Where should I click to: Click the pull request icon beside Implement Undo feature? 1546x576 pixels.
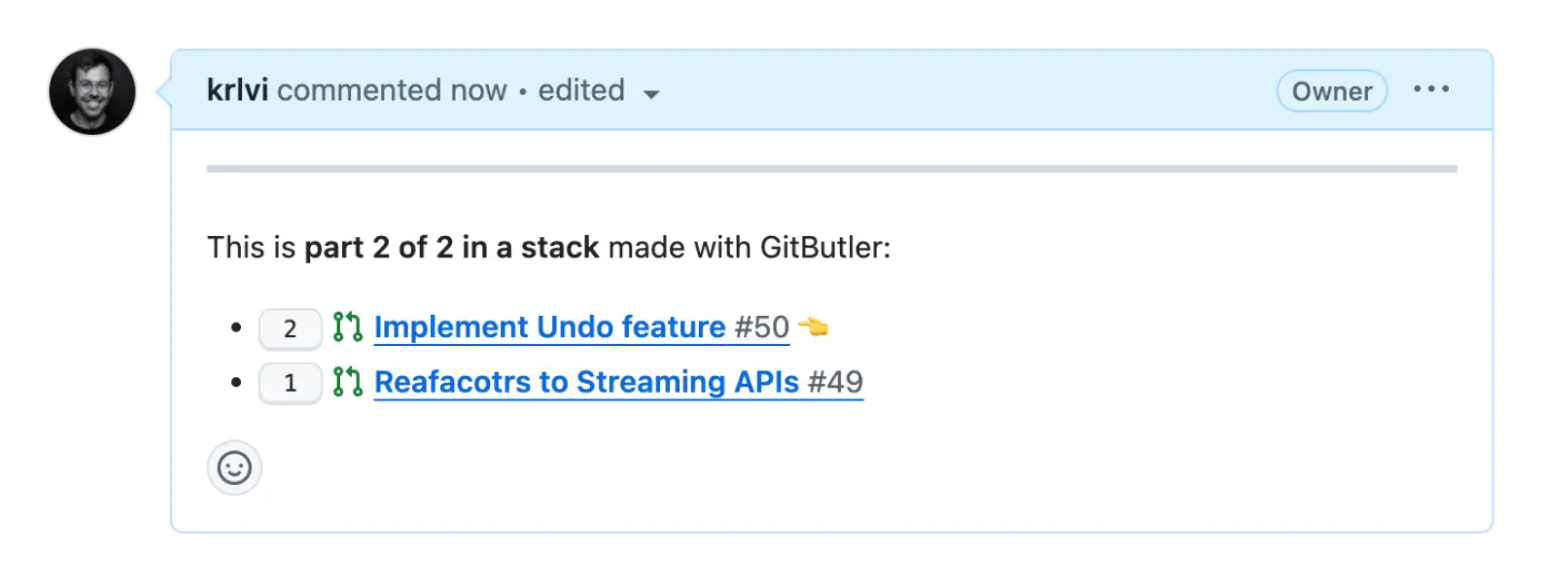point(347,327)
